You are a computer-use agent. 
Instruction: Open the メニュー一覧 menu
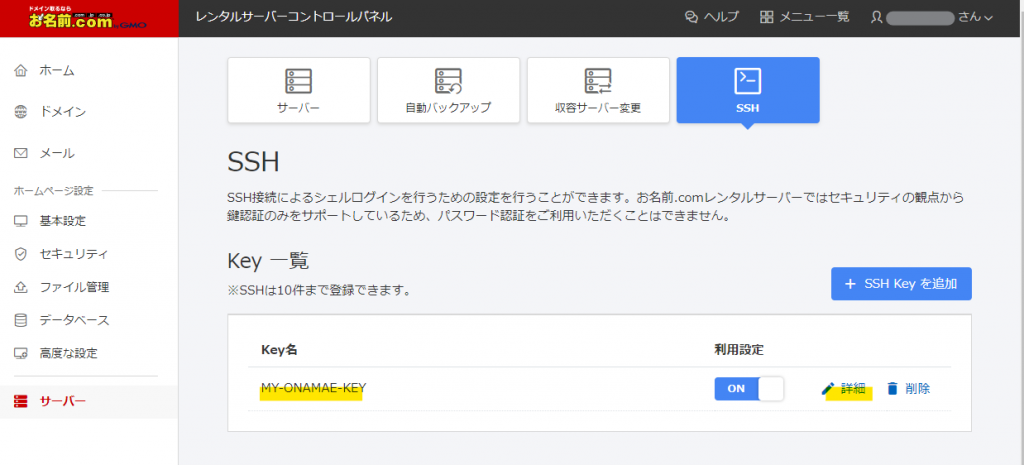(x=804, y=17)
